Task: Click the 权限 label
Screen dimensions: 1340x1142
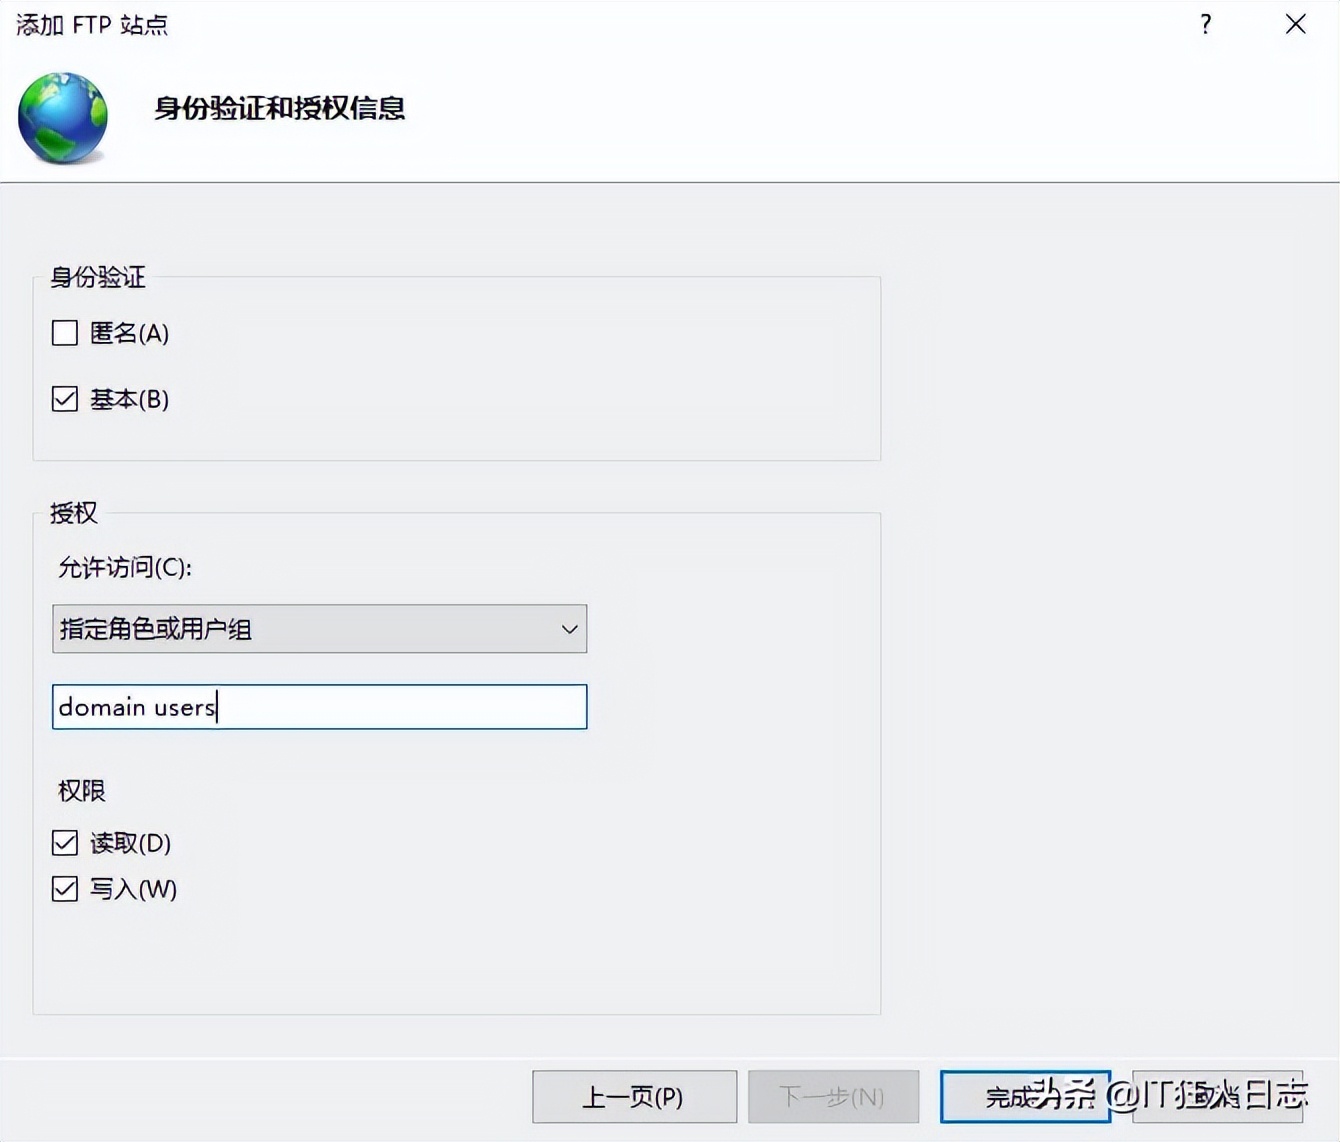Action: pyautogui.click(x=82, y=791)
